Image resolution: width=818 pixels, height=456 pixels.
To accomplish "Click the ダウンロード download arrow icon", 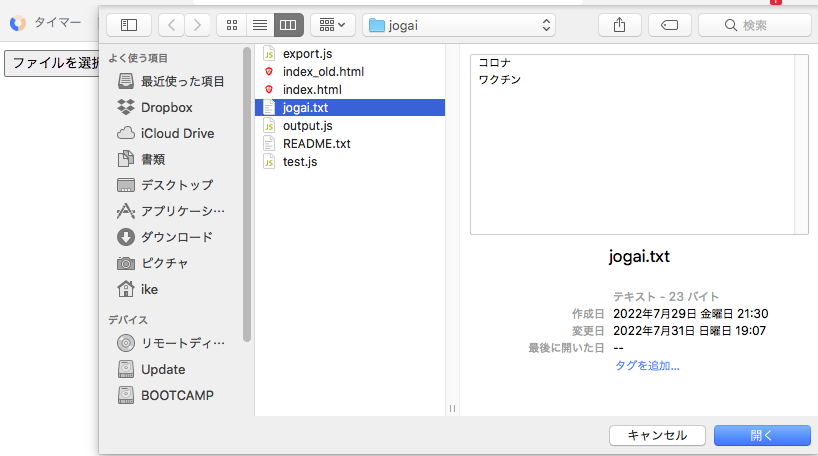I will [126, 237].
